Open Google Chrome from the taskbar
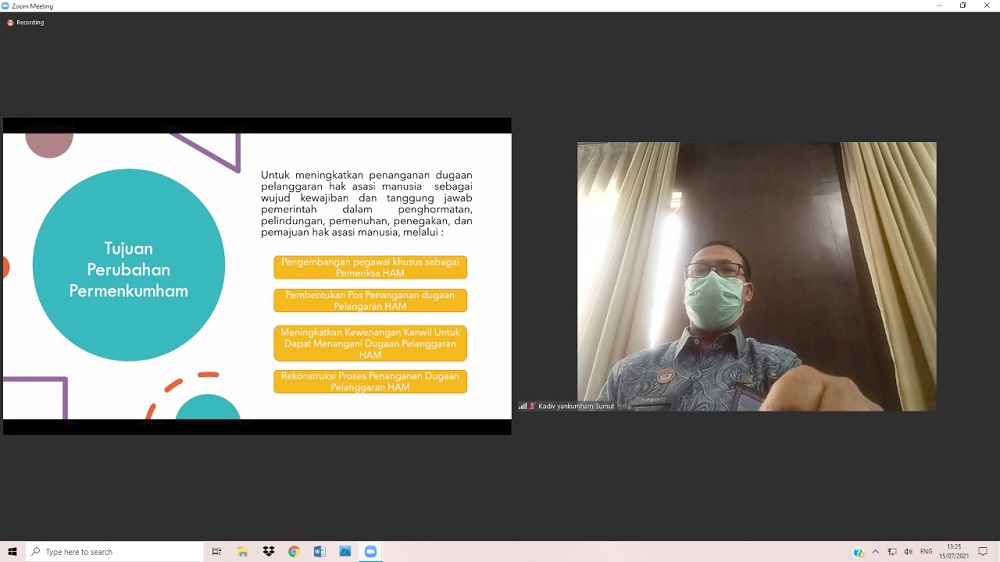1000x562 pixels. pos(294,551)
